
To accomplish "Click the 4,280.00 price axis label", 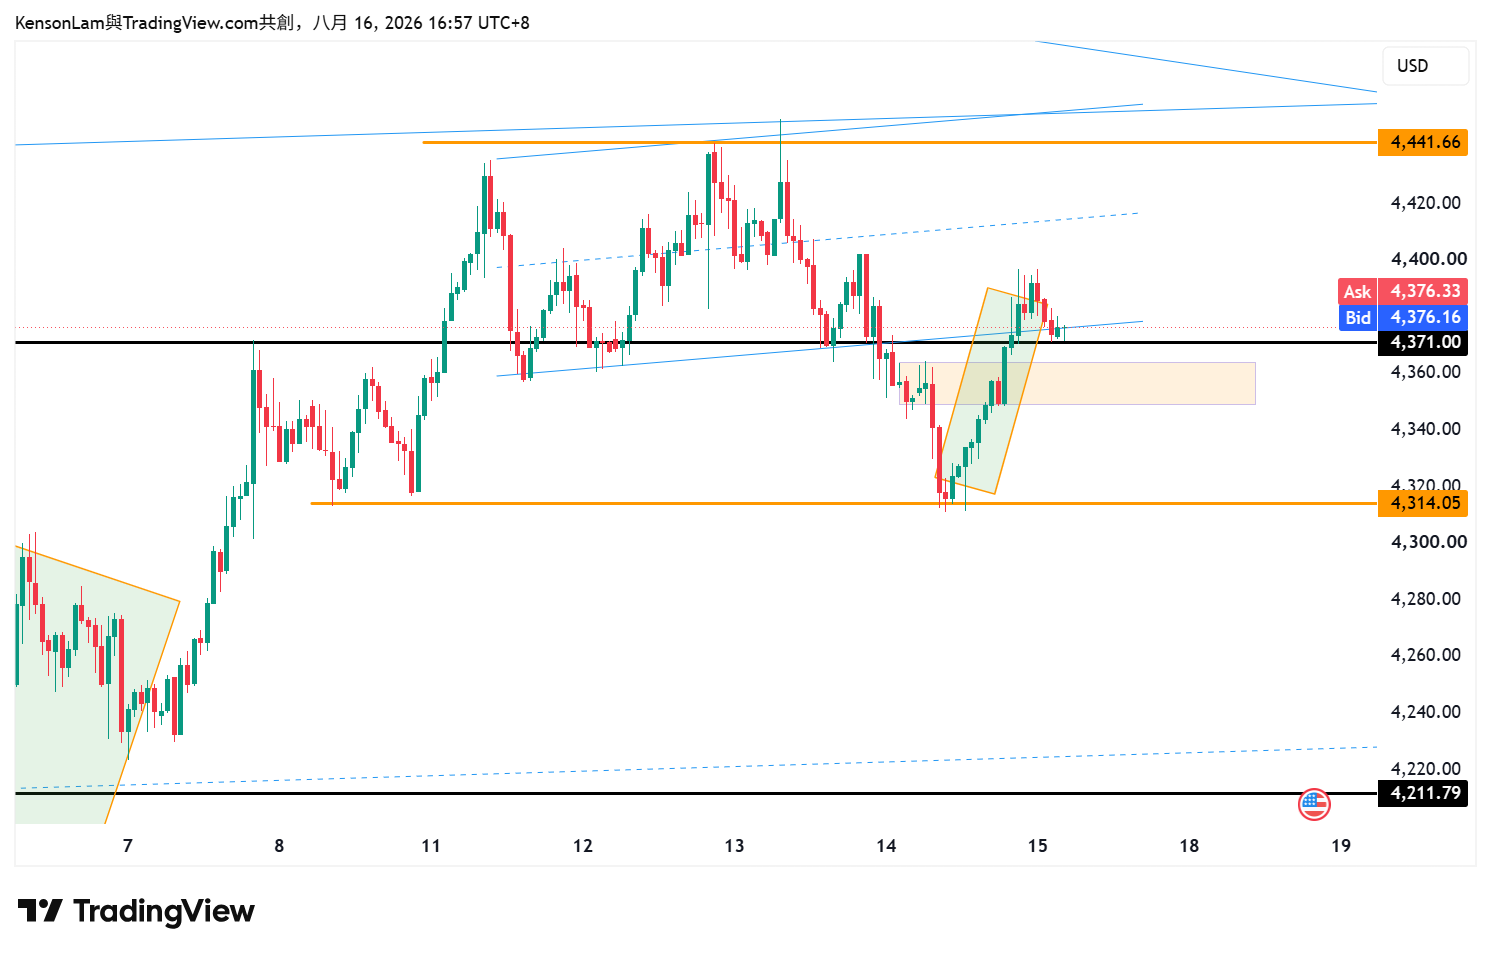I will coord(1426,599).
